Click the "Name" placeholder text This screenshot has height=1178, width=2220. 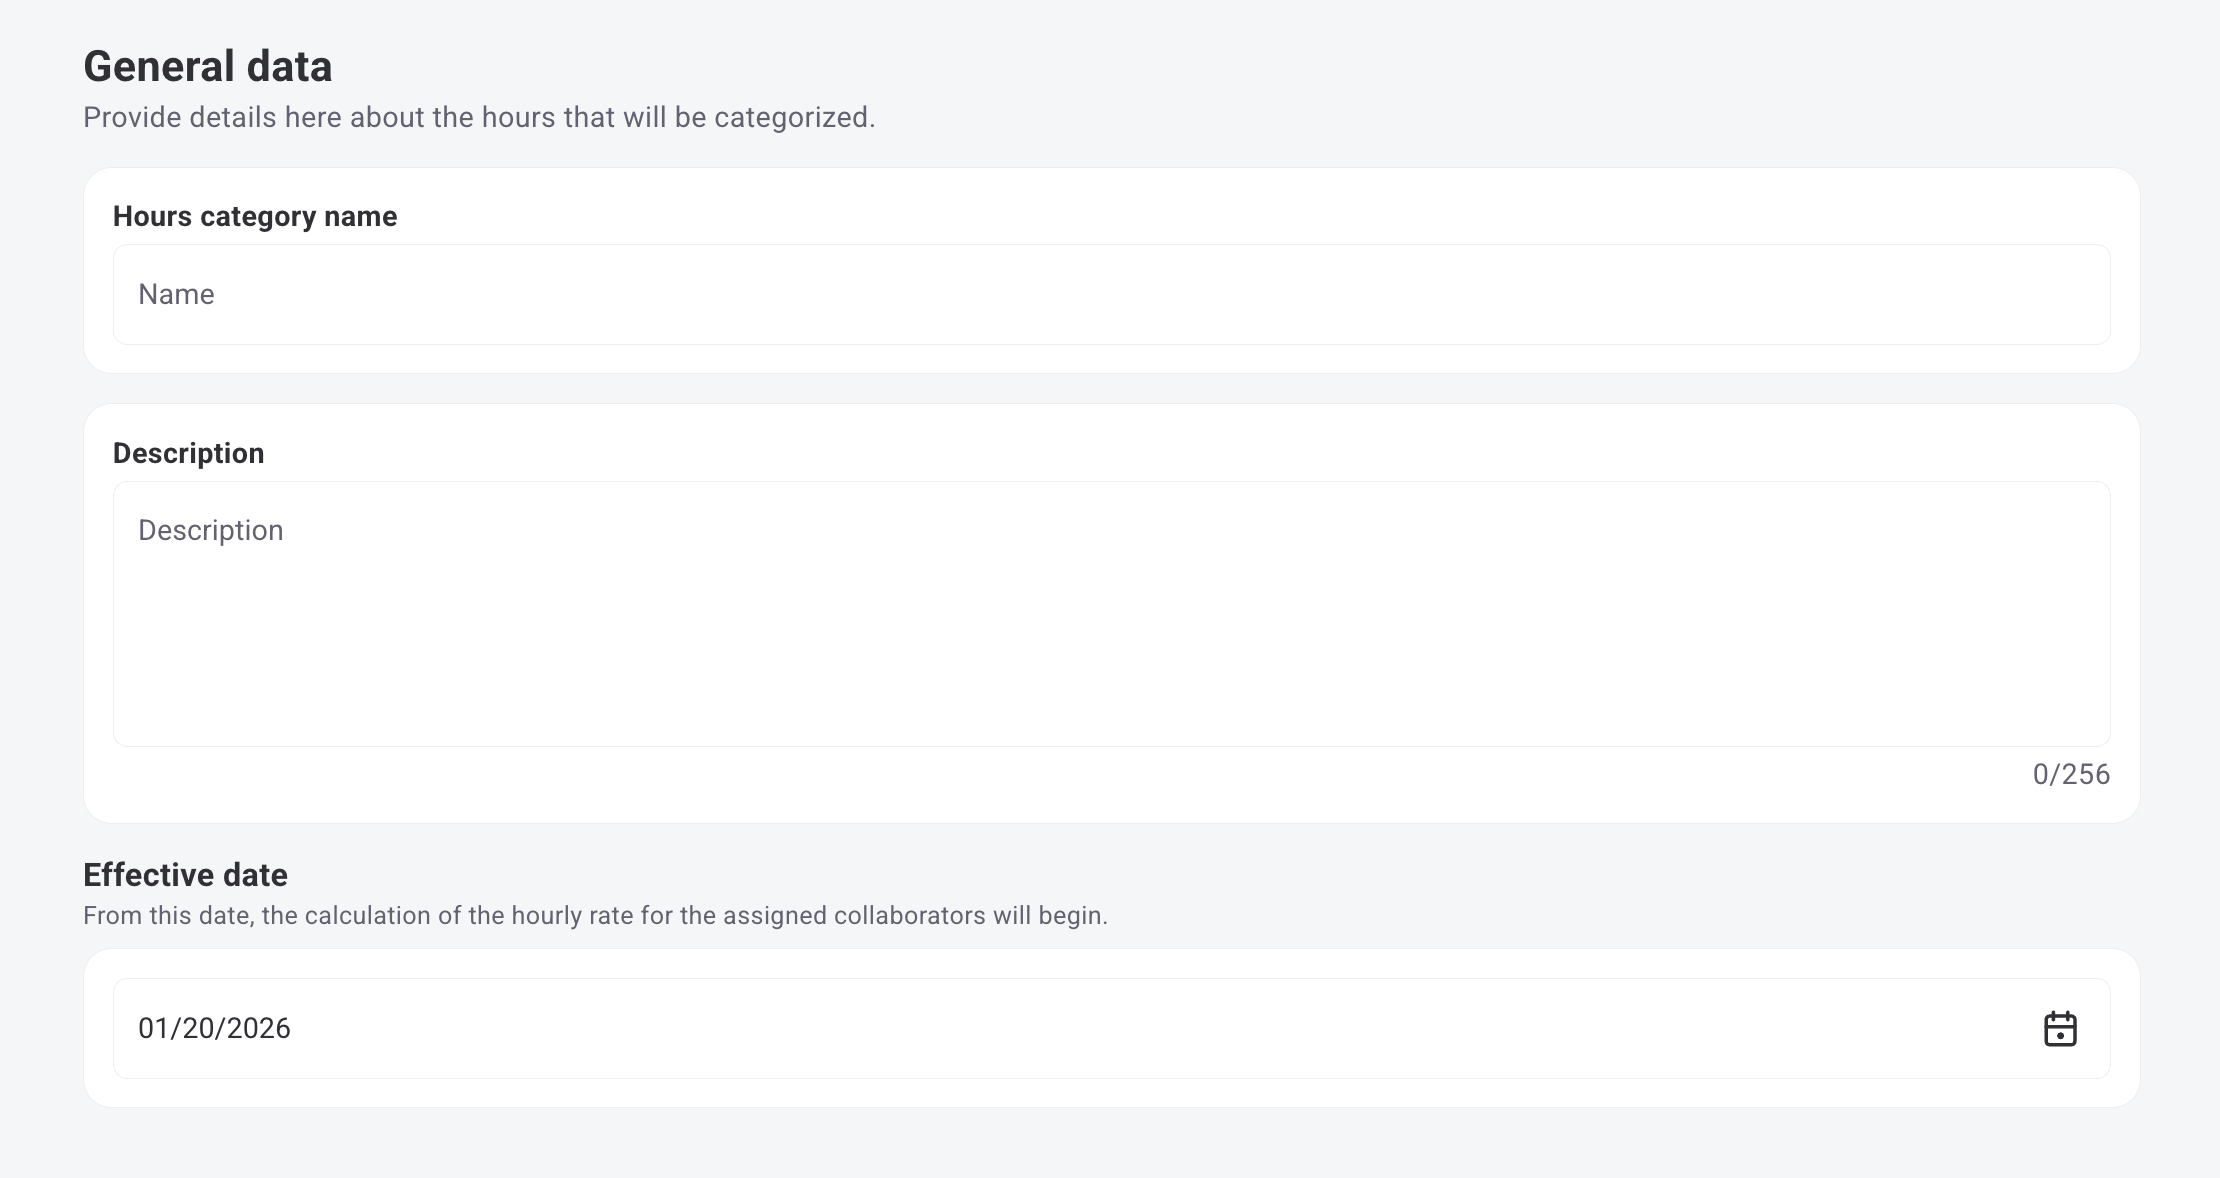[x=176, y=295]
